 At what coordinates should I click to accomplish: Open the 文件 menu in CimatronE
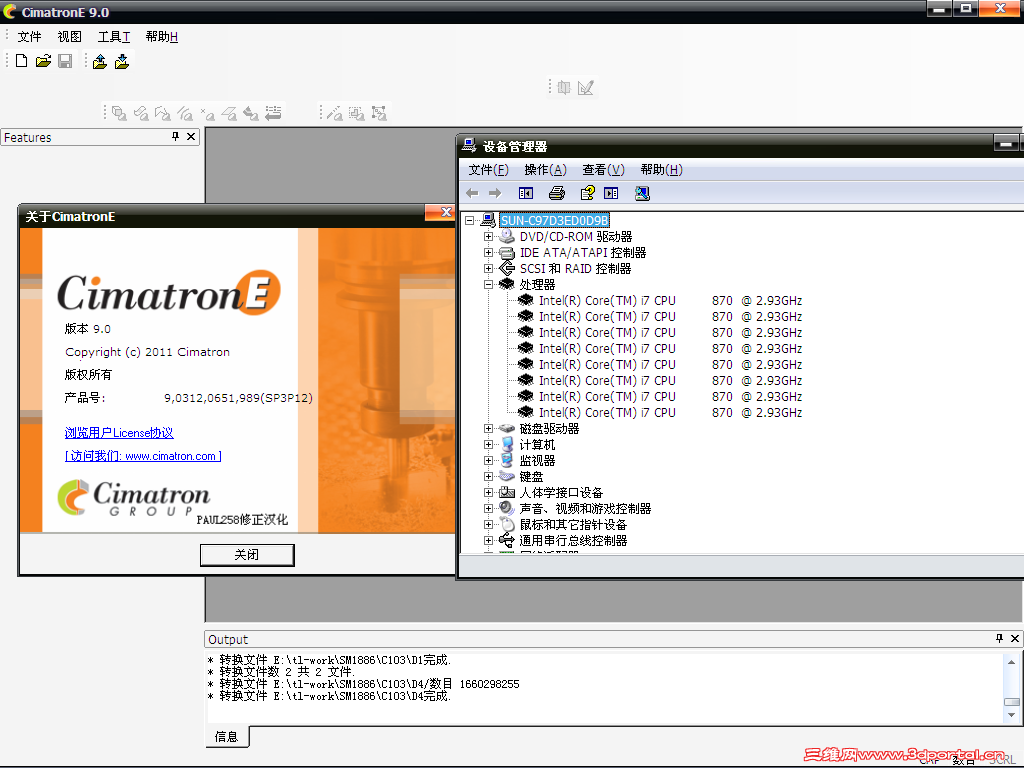point(29,37)
